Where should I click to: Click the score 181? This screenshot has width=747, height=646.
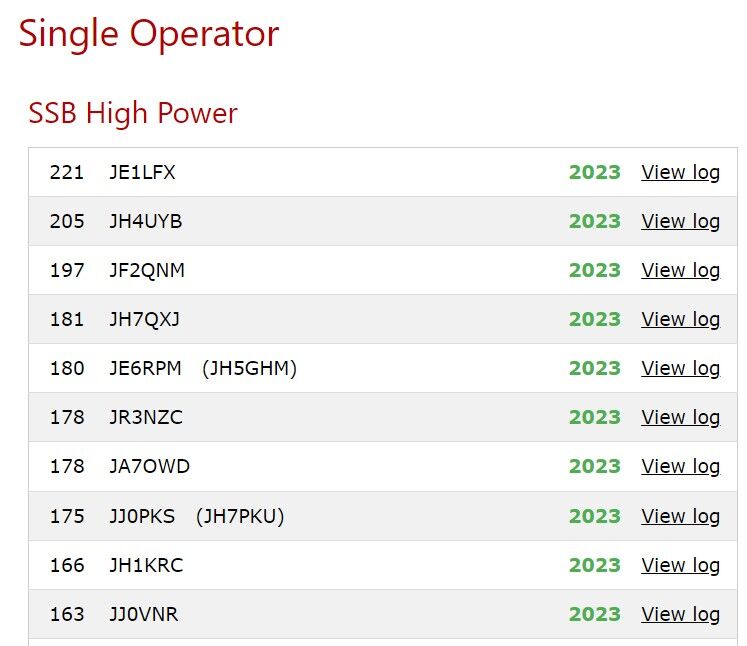click(x=67, y=320)
